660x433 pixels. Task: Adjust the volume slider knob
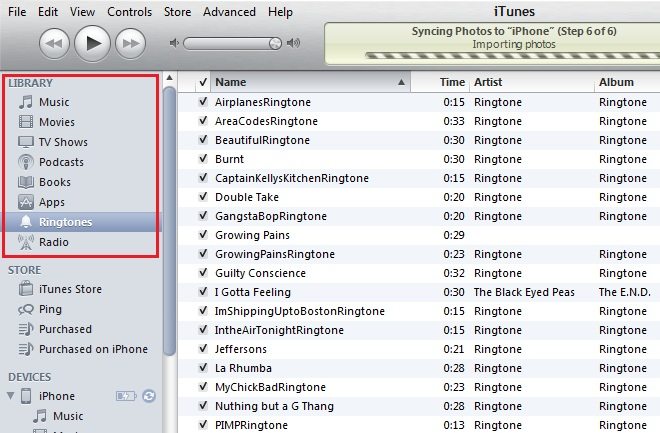point(275,43)
